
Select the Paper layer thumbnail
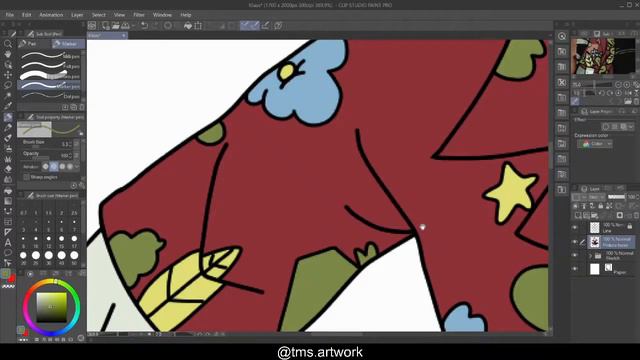595,269
